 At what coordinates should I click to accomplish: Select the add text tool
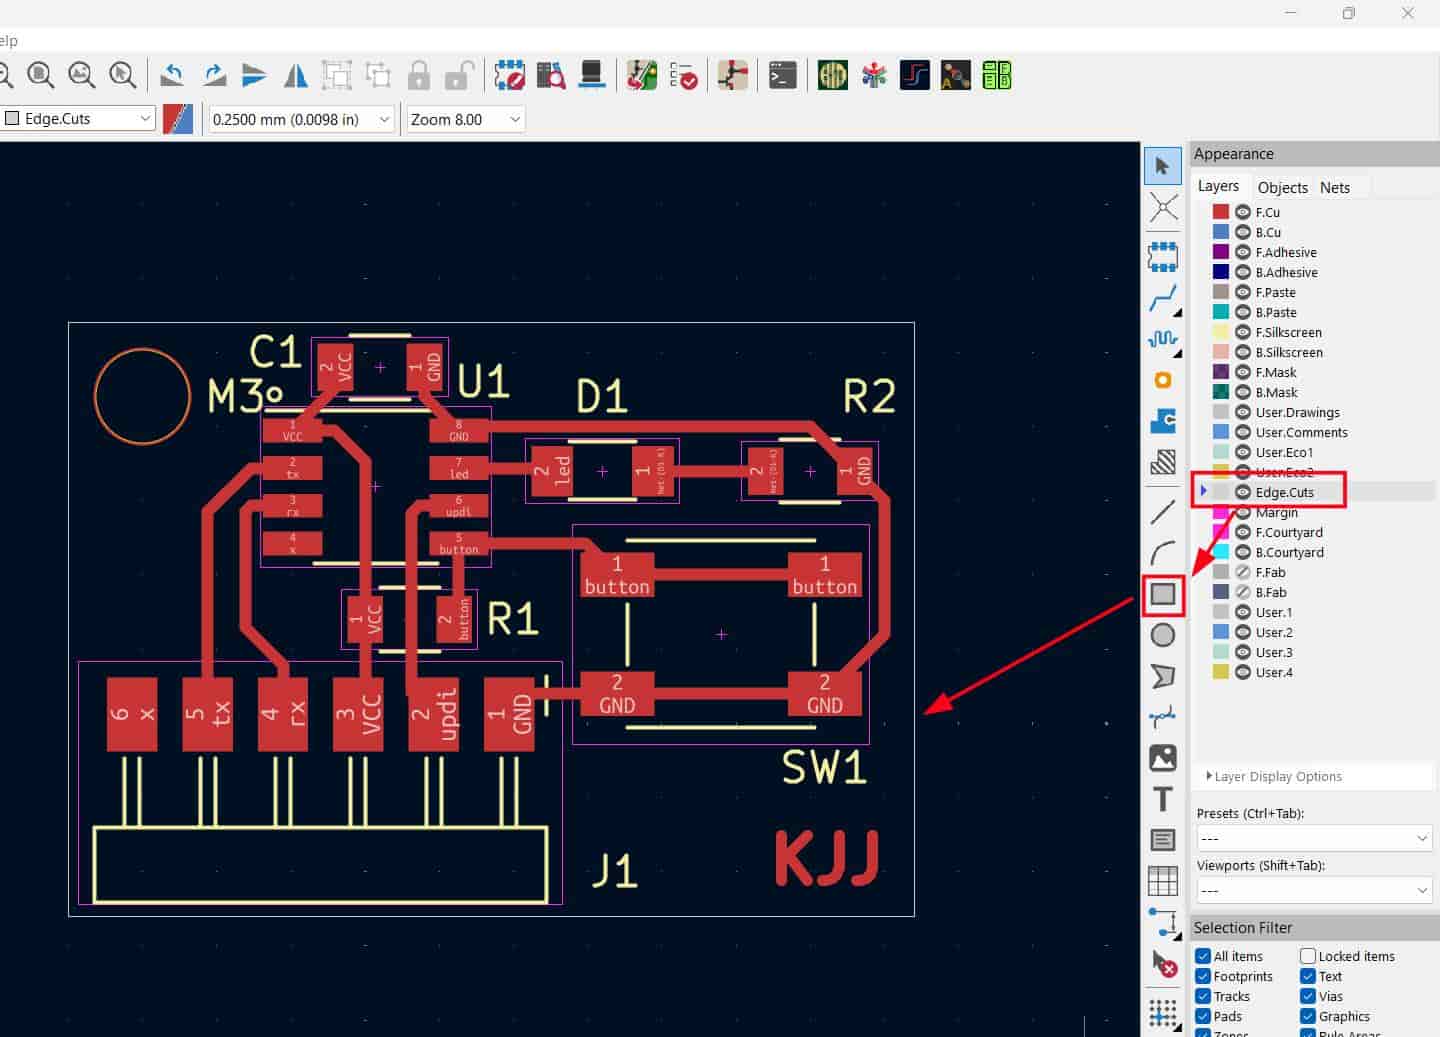tap(1162, 799)
